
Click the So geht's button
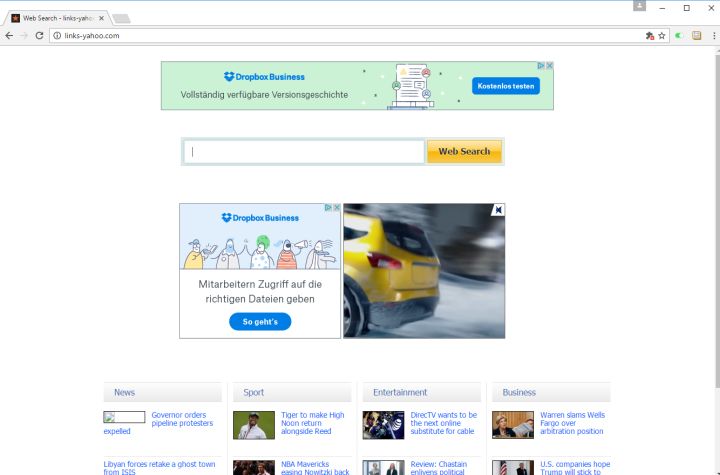[260, 322]
